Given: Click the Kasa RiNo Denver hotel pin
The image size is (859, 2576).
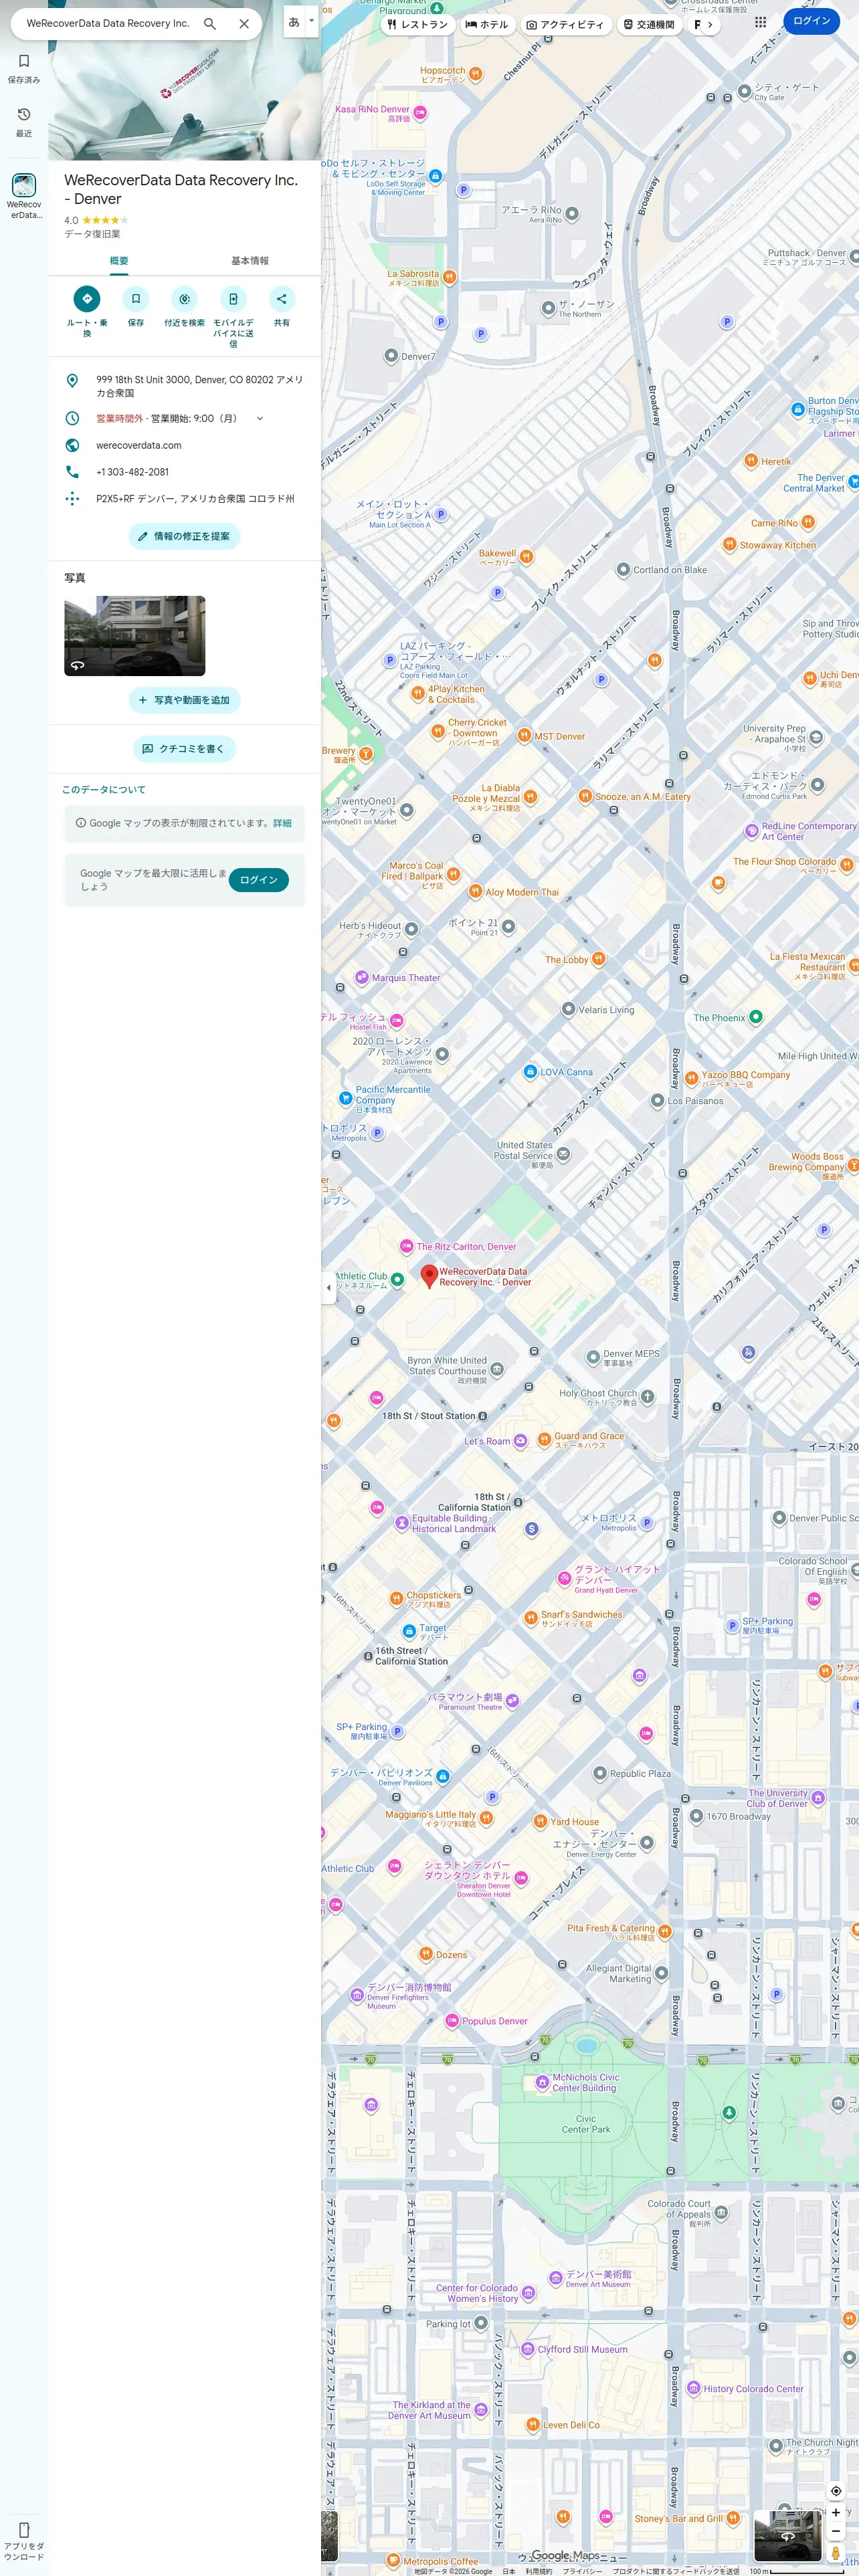Looking at the screenshot, I should [421, 113].
